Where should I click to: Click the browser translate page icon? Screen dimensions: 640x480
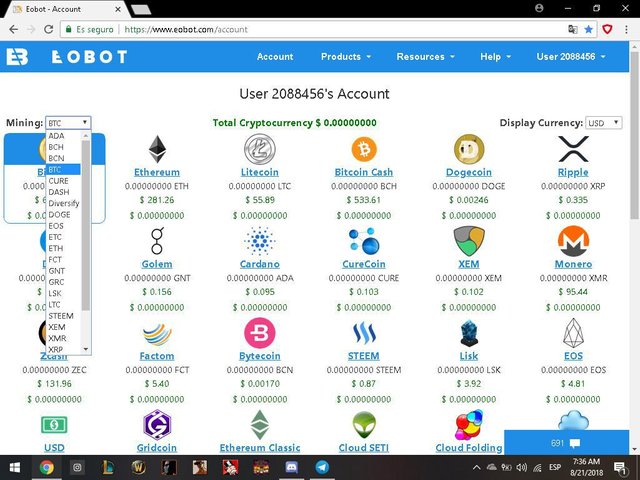573,29
